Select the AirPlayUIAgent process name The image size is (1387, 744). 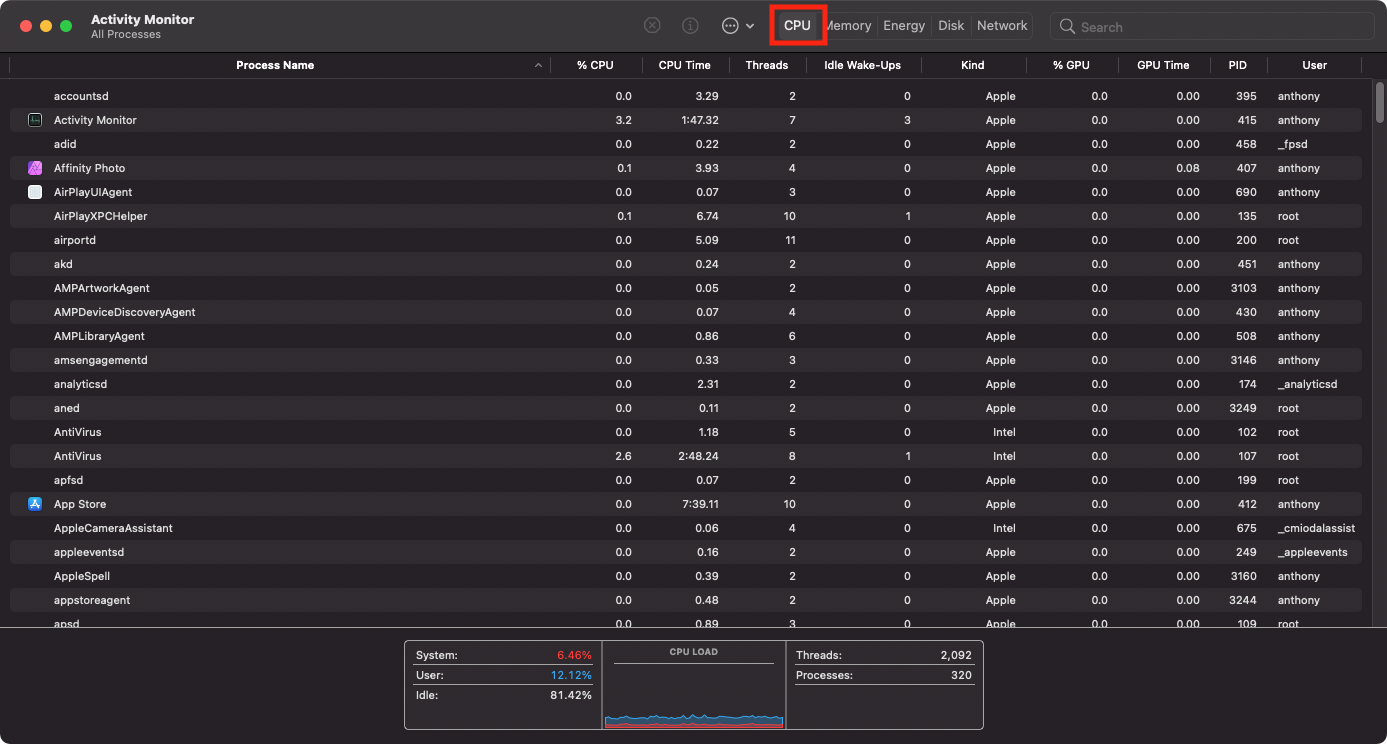point(93,192)
